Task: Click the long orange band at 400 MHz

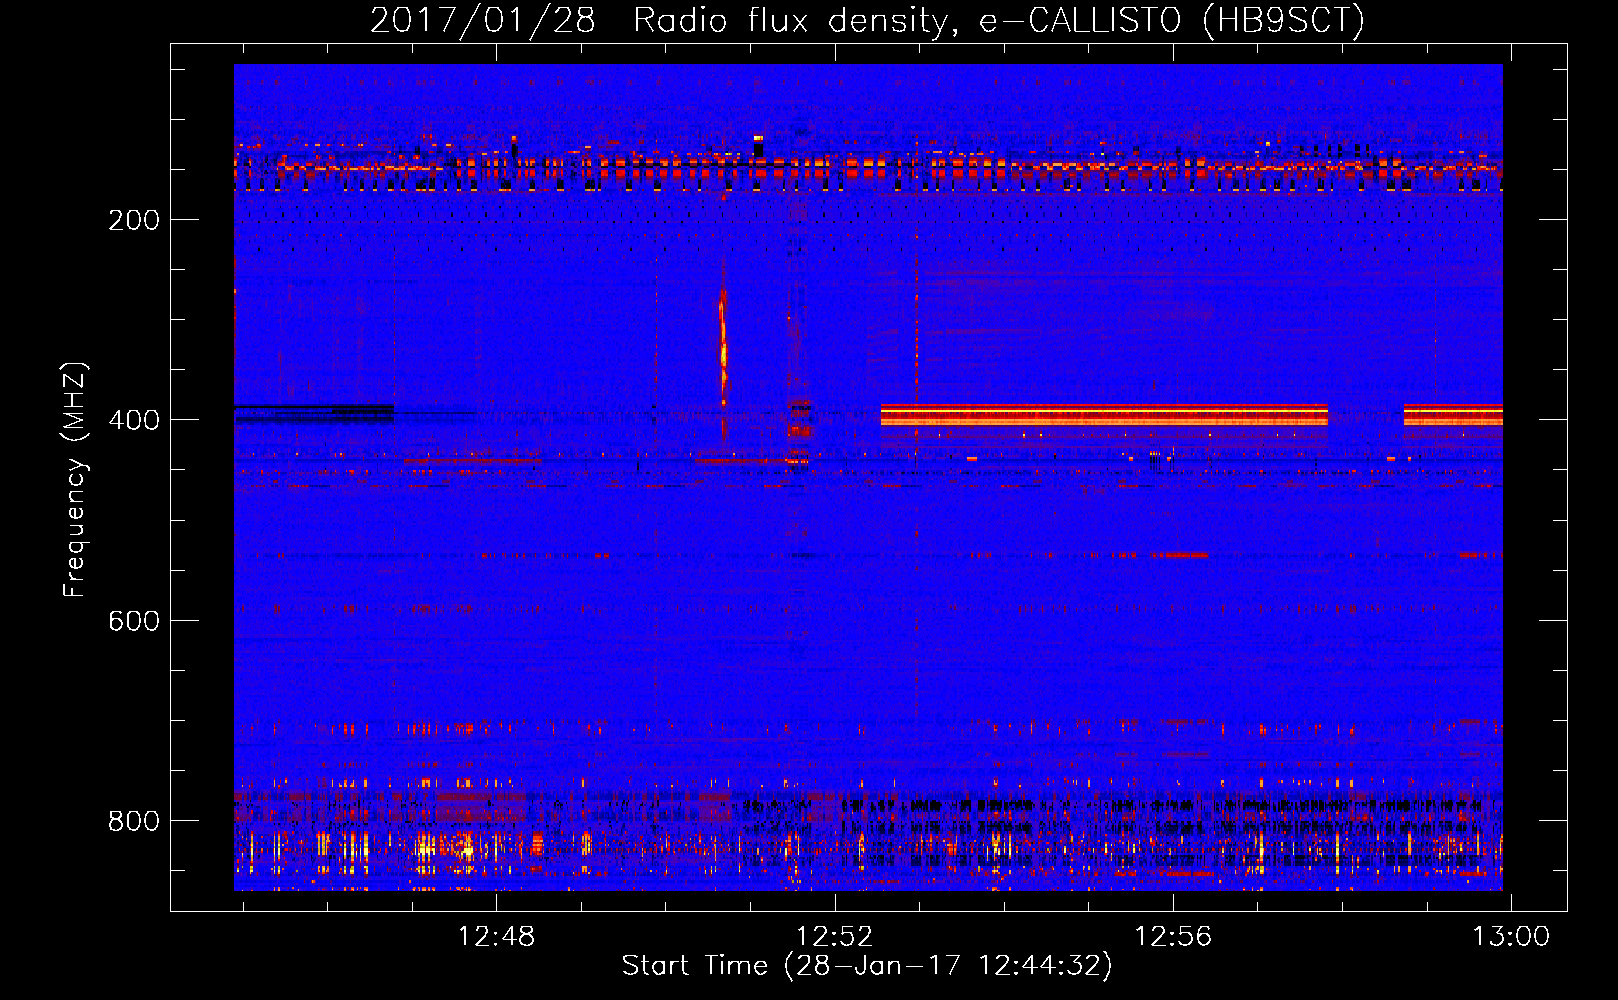Action: 1104,415
